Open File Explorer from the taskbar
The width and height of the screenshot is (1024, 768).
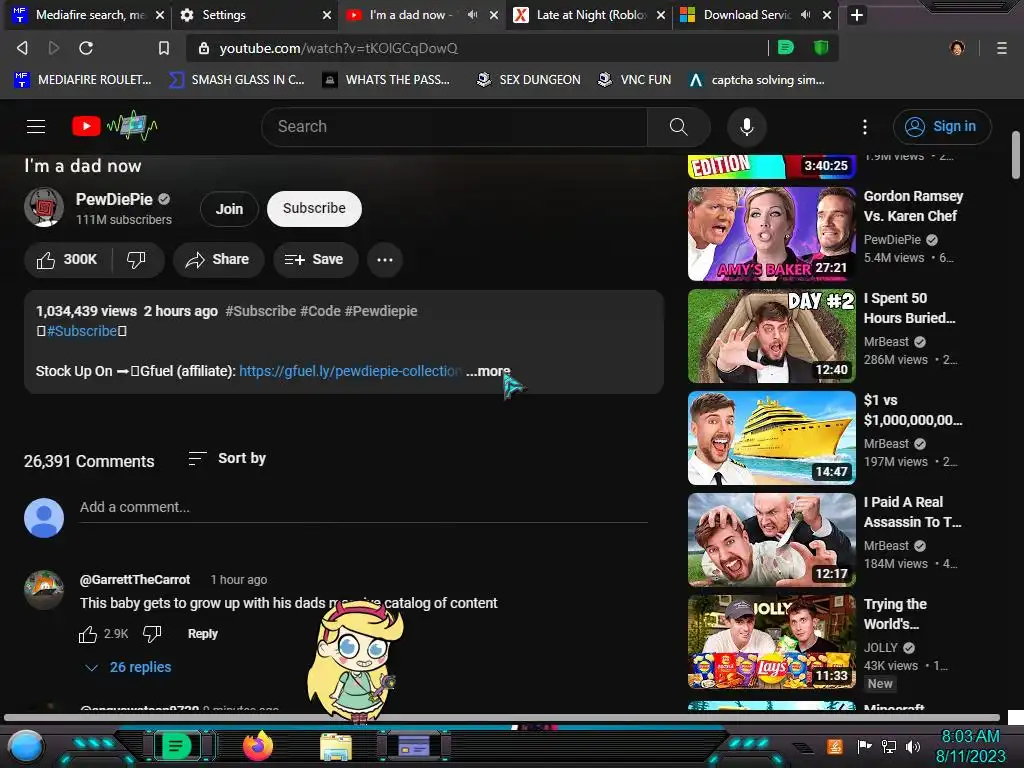(x=336, y=746)
